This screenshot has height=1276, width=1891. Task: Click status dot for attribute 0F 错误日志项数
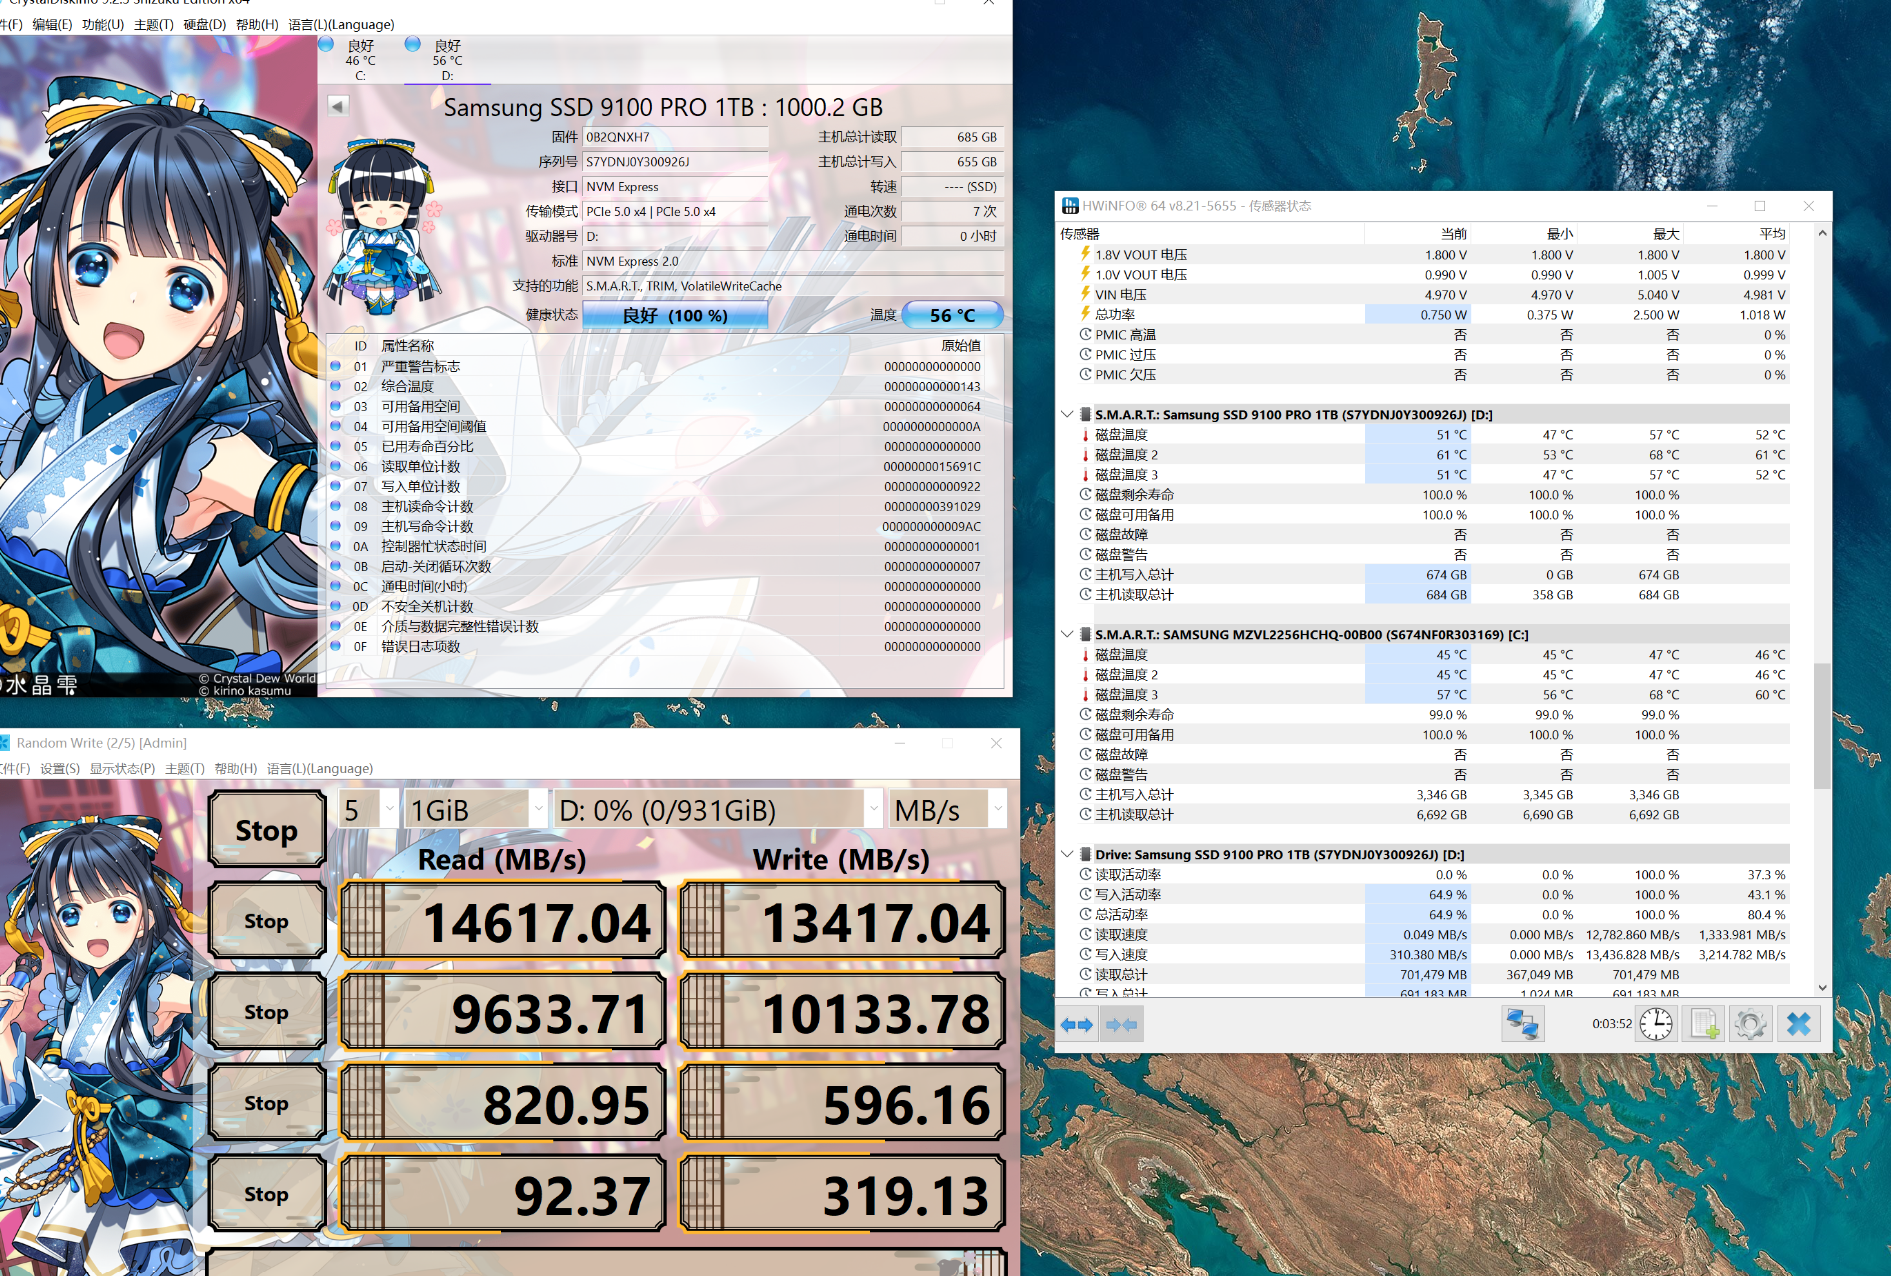pyautogui.click(x=336, y=646)
